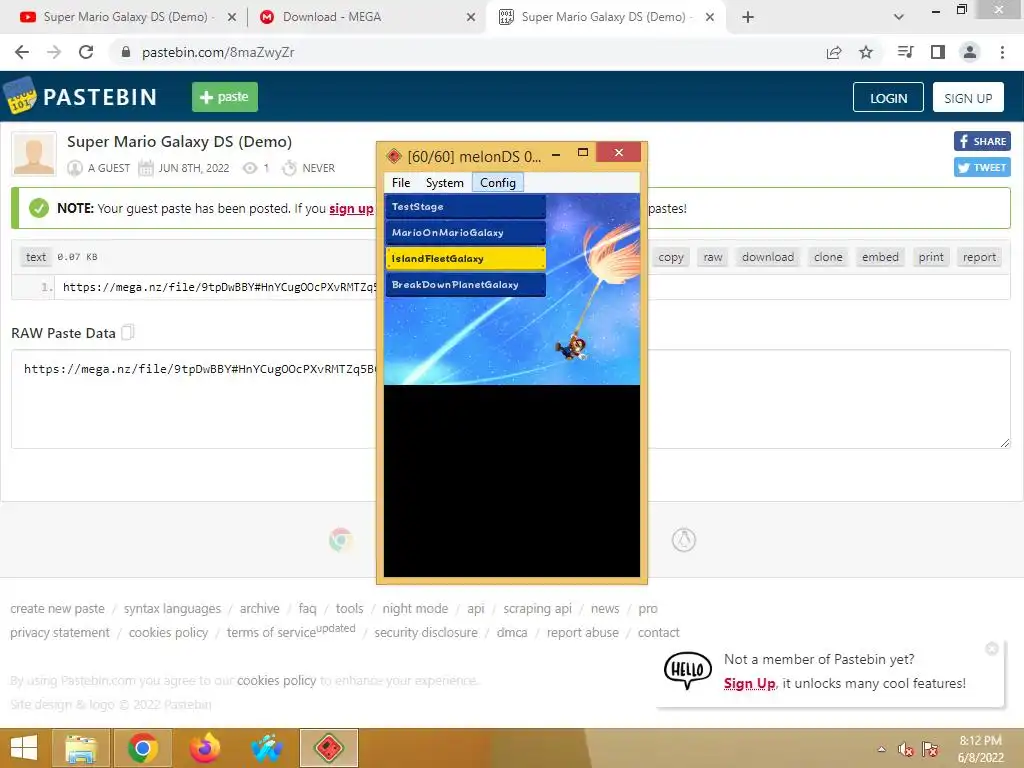Open the syntax languages footer link

click(172, 609)
